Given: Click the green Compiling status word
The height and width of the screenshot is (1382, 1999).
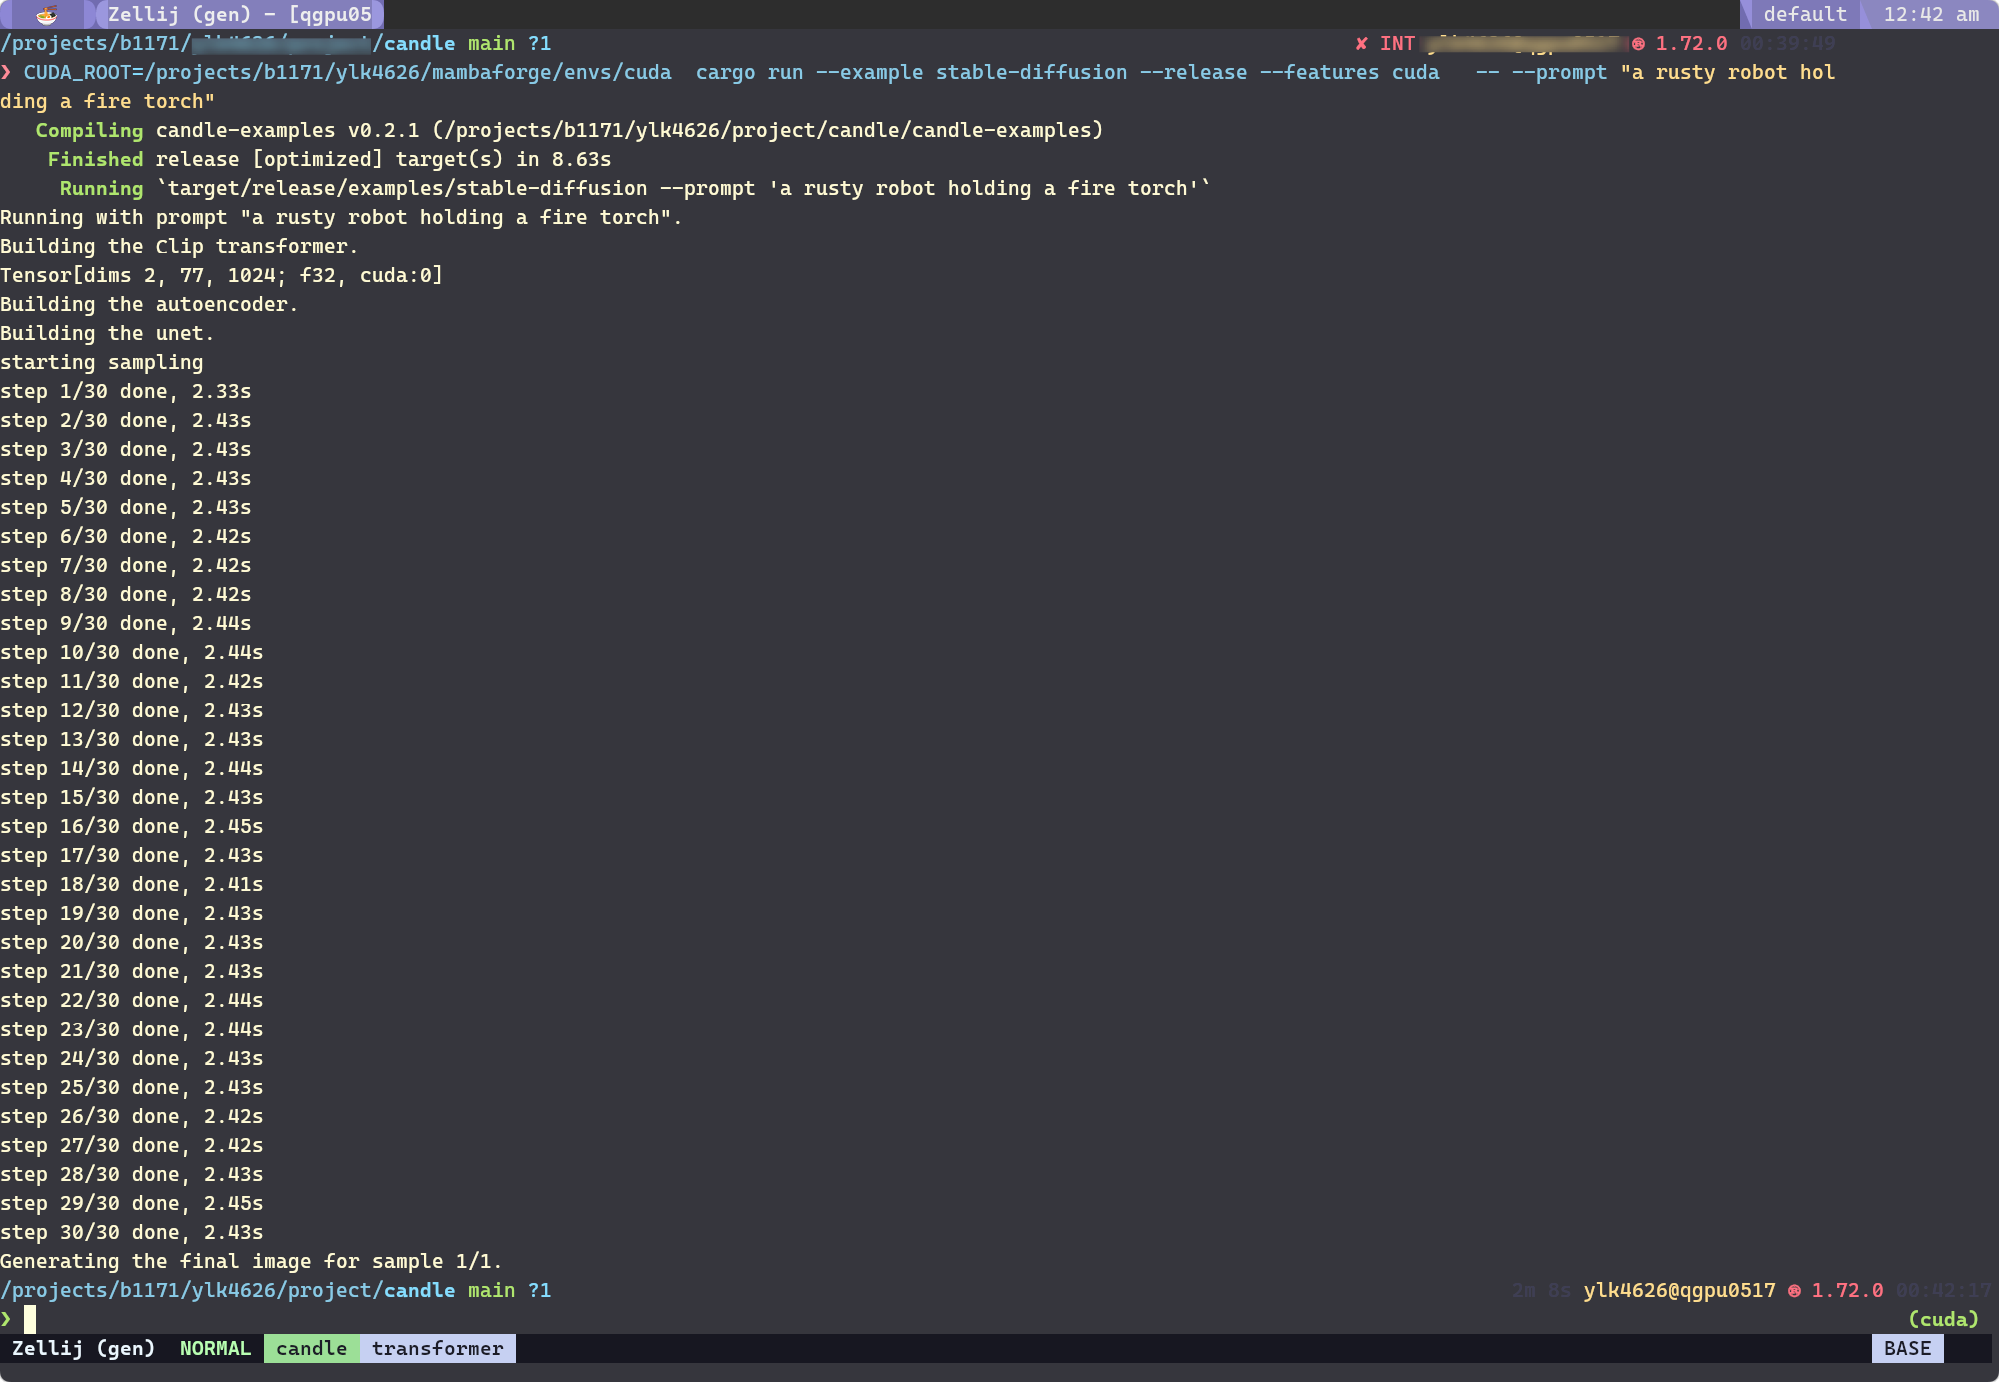Looking at the screenshot, I should (89, 131).
